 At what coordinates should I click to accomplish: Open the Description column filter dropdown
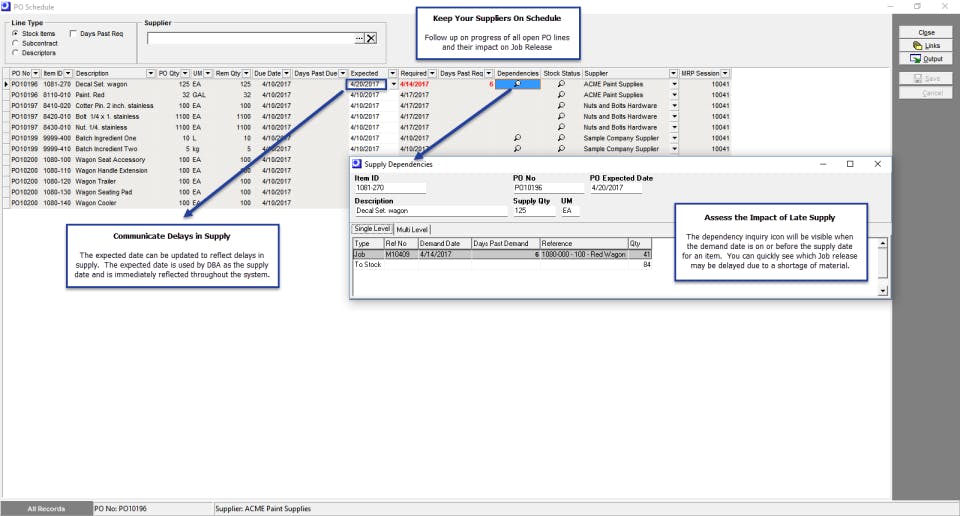point(151,73)
